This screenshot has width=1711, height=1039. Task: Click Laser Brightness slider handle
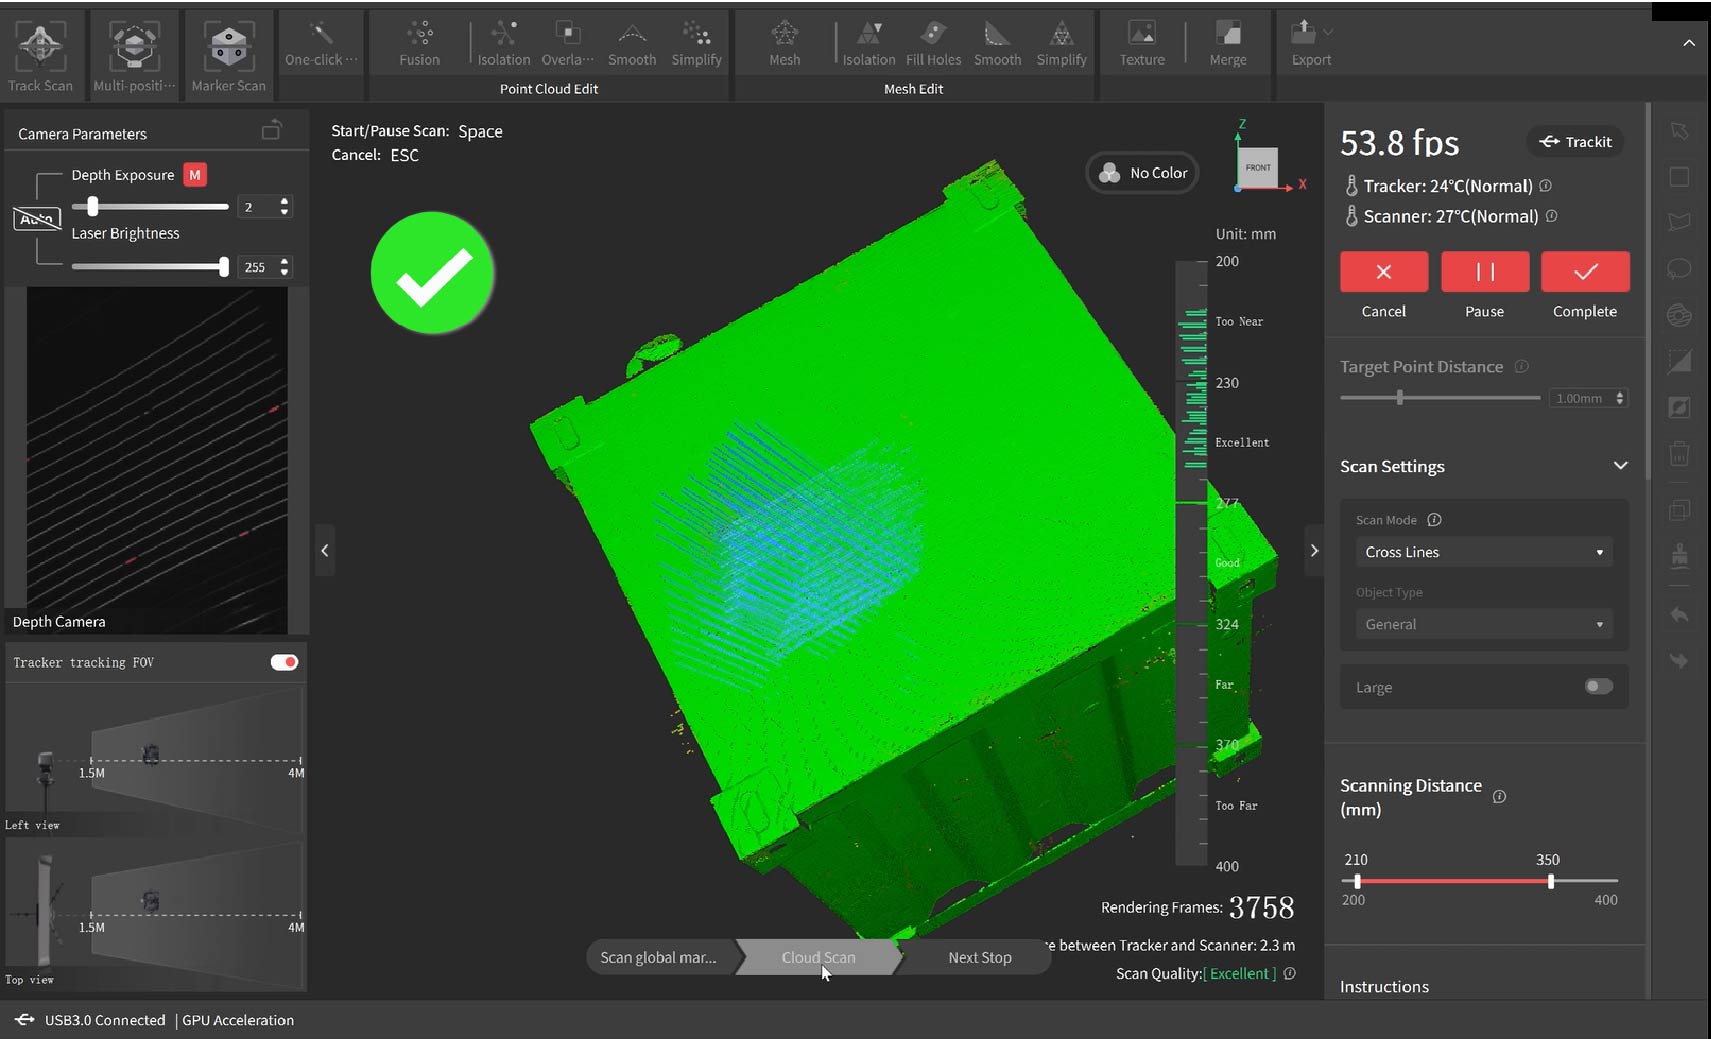click(x=224, y=266)
